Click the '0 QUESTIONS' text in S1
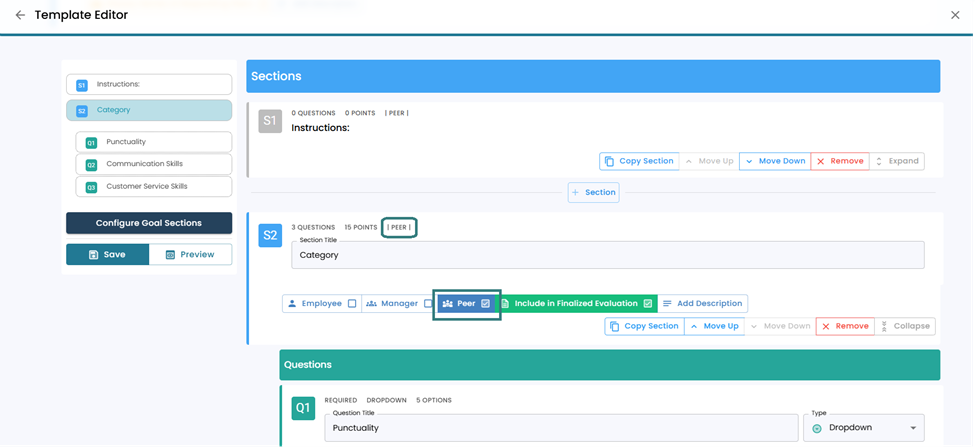975x448 pixels. click(x=313, y=113)
